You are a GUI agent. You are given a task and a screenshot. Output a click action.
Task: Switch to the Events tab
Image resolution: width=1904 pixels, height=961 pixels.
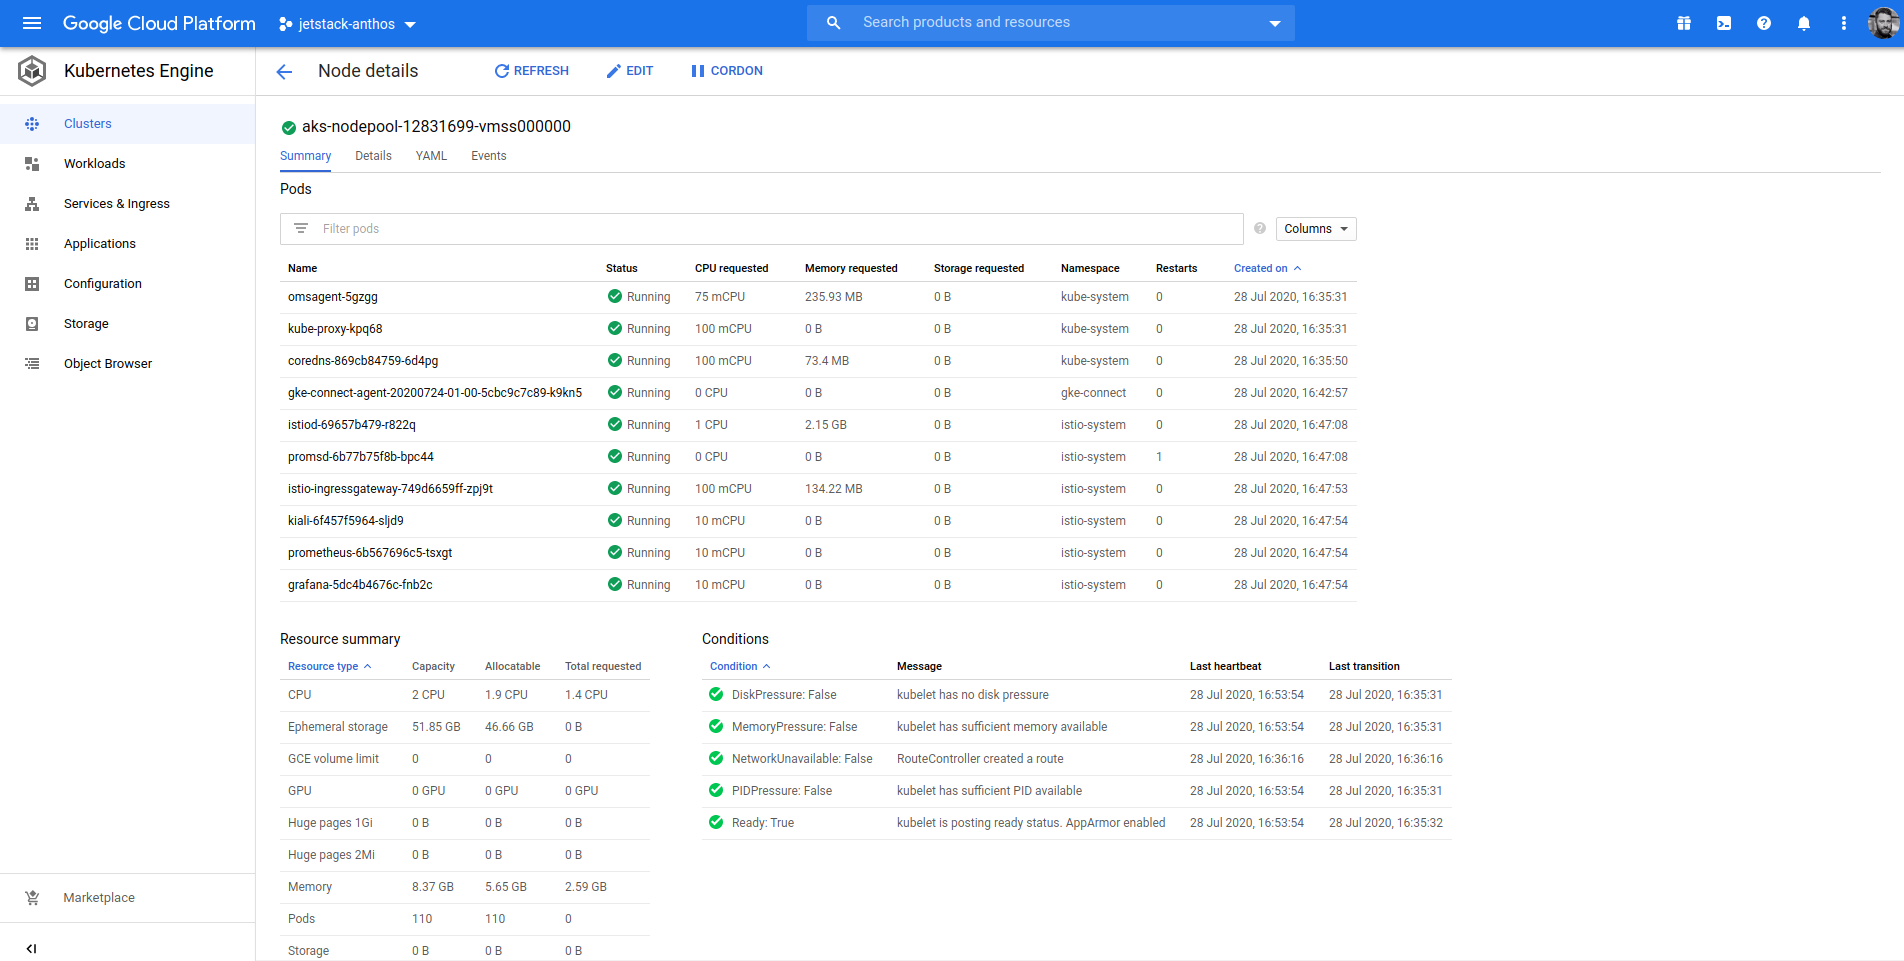coord(489,156)
